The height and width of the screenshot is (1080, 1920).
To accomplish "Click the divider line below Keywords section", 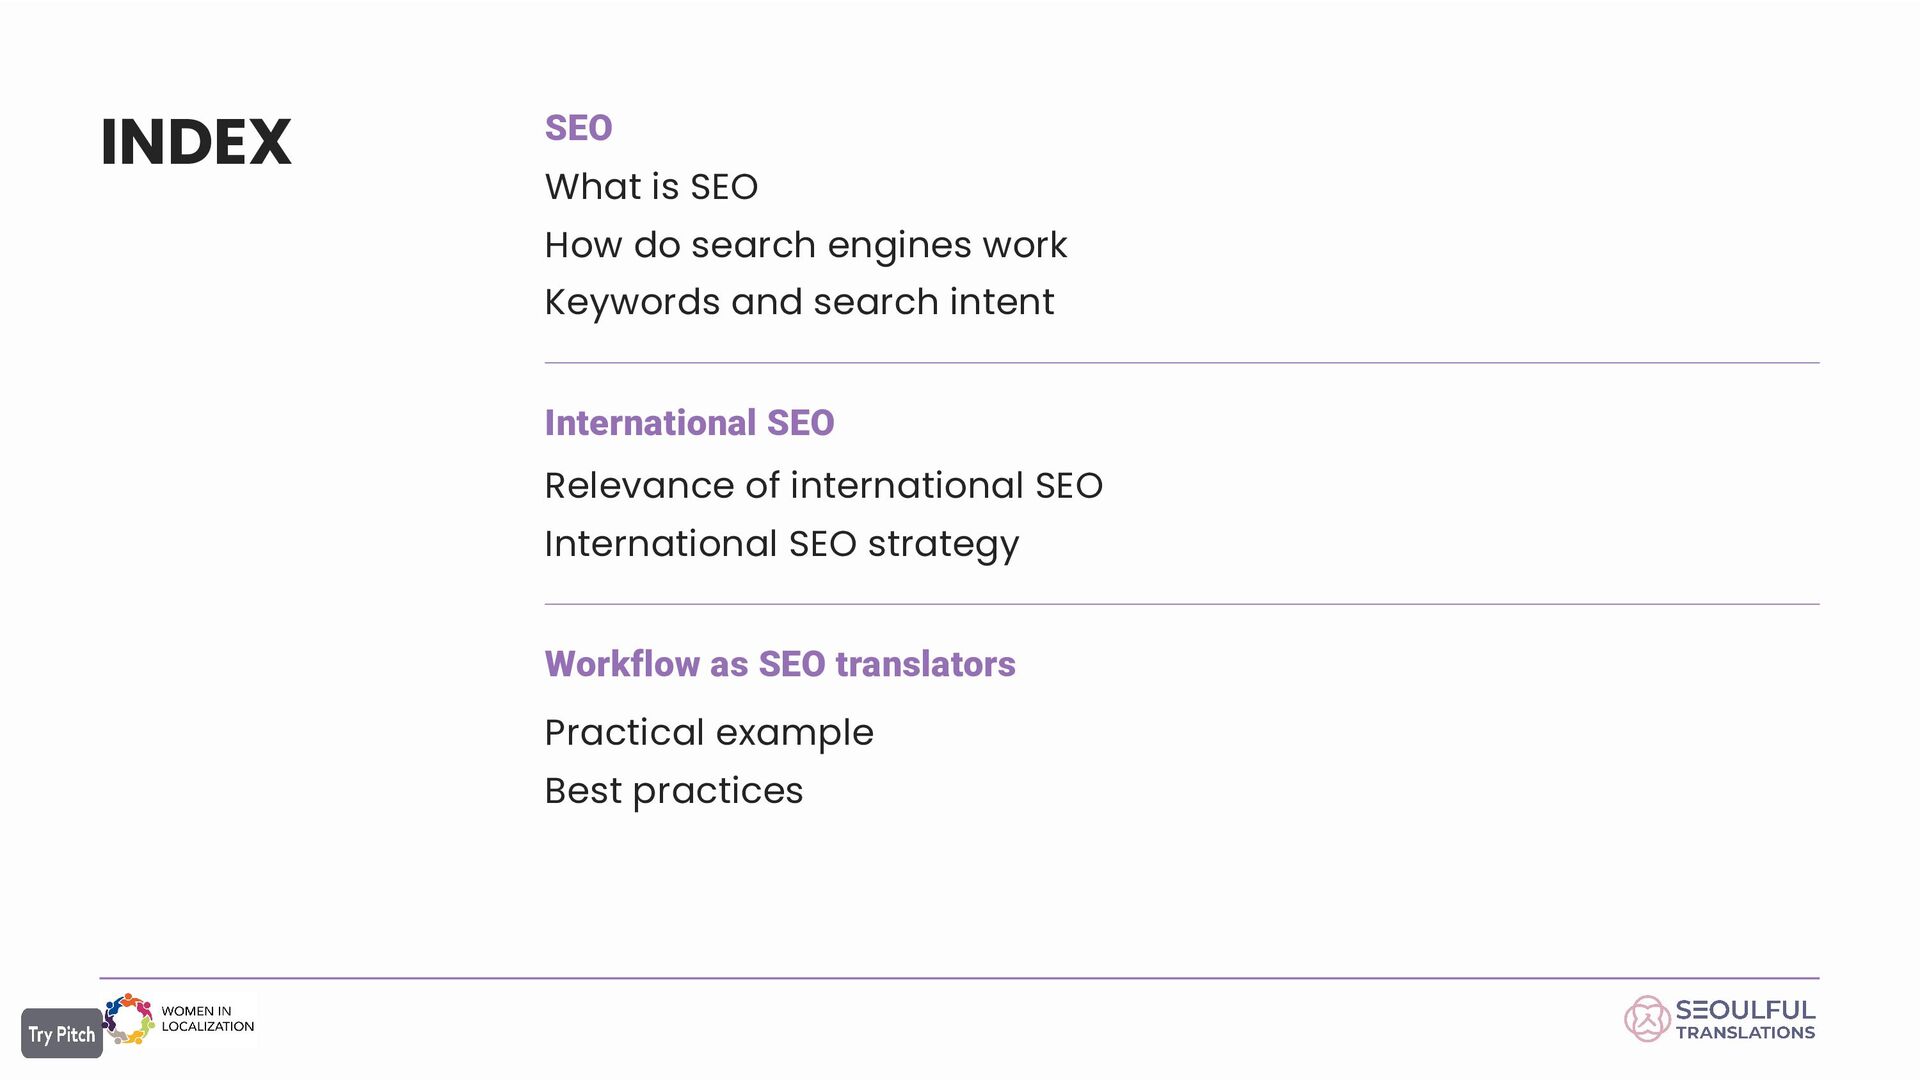I will click(x=1182, y=363).
